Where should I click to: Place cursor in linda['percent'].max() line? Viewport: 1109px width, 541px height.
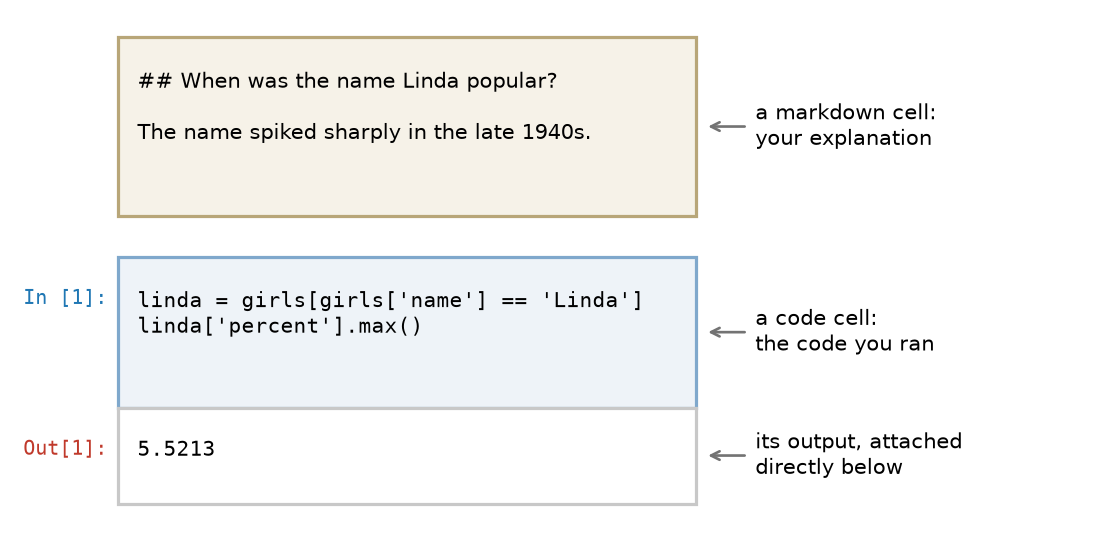279,327
